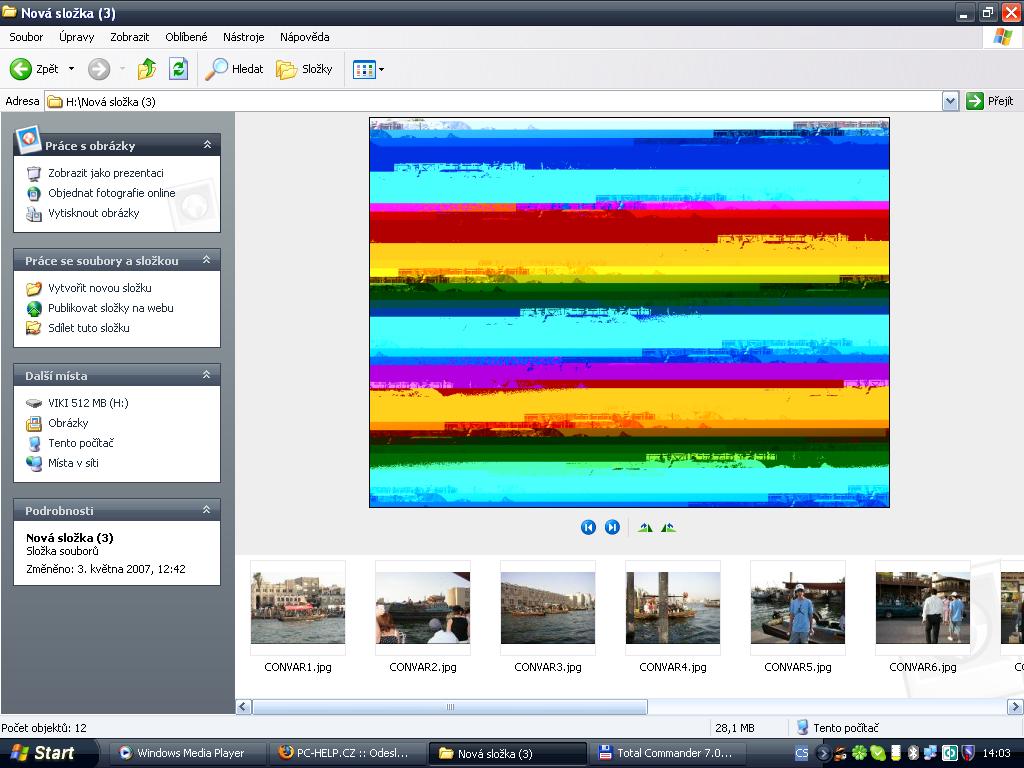The height and width of the screenshot is (768, 1024).
Task: Open Hledat search tool
Action: 234,69
